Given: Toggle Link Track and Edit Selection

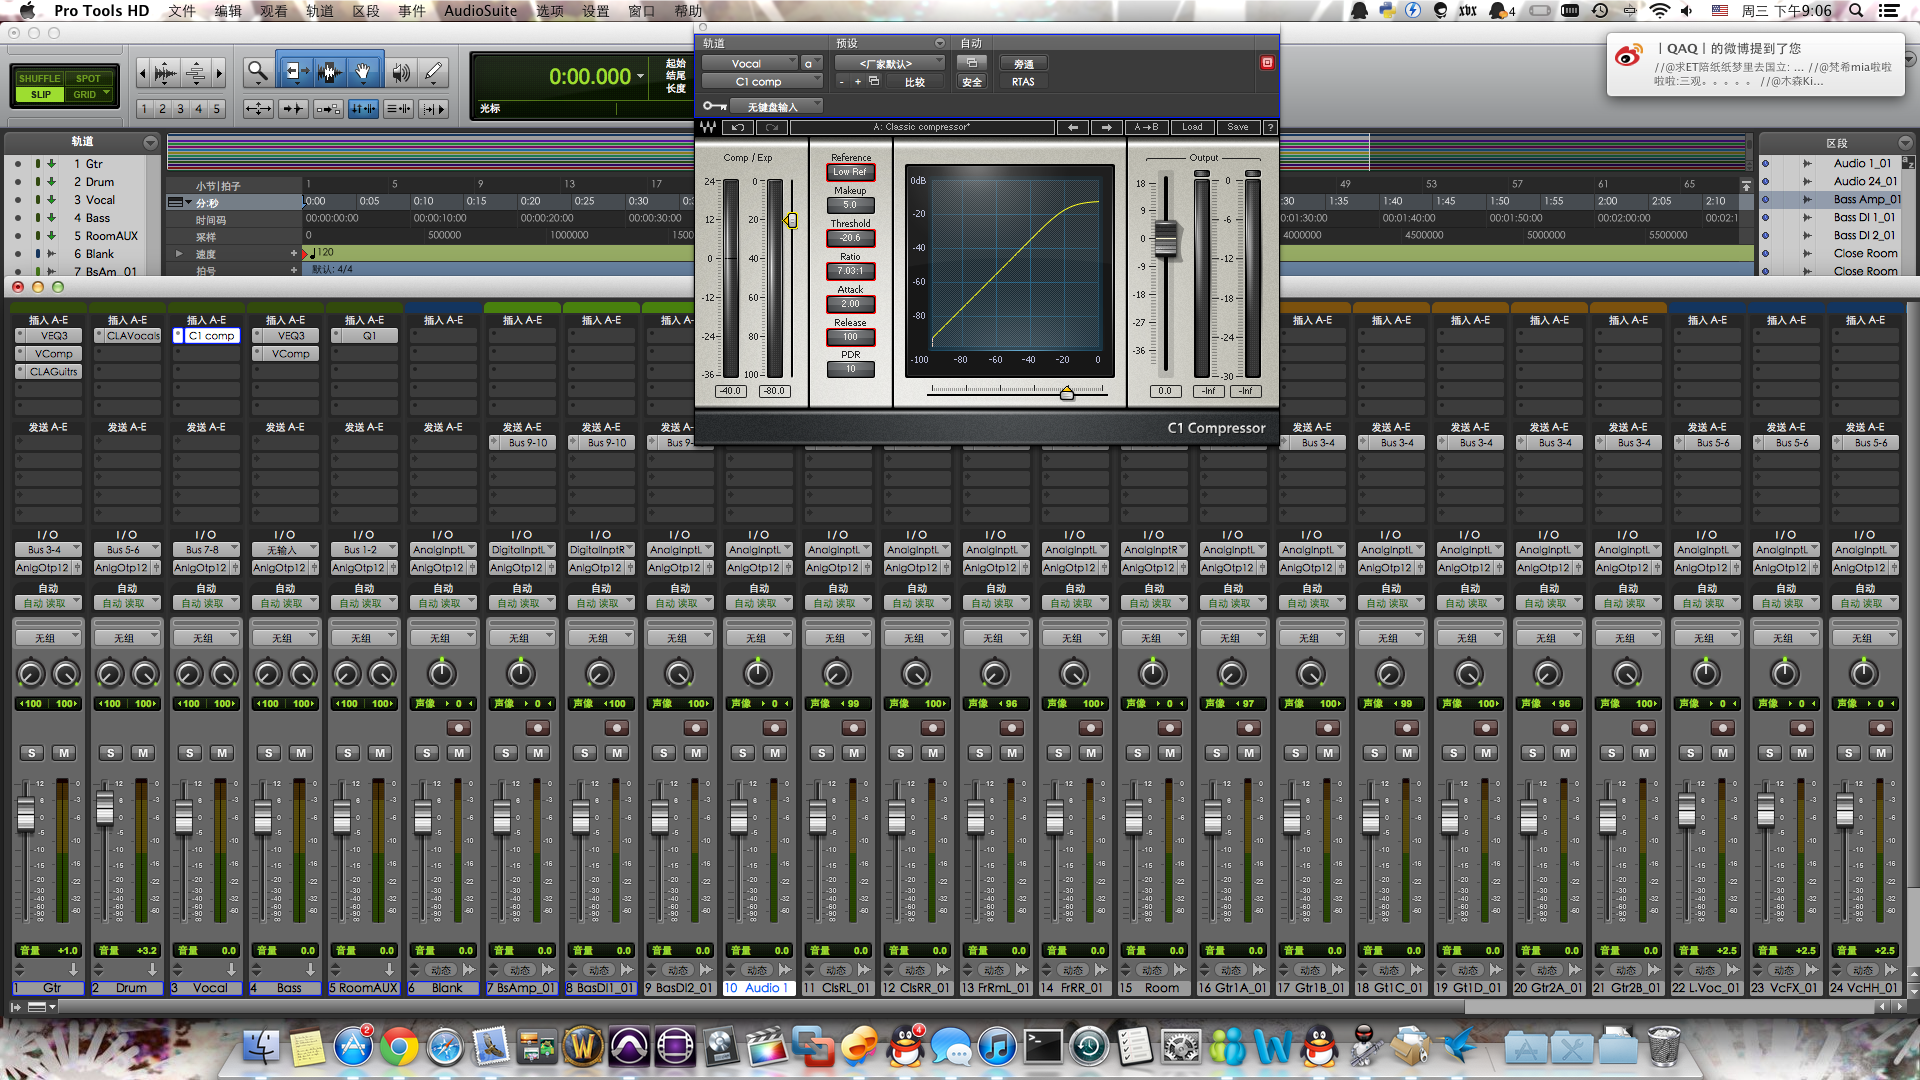Looking at the screenshot, I should pyautogui.click(x=398, y=108).
